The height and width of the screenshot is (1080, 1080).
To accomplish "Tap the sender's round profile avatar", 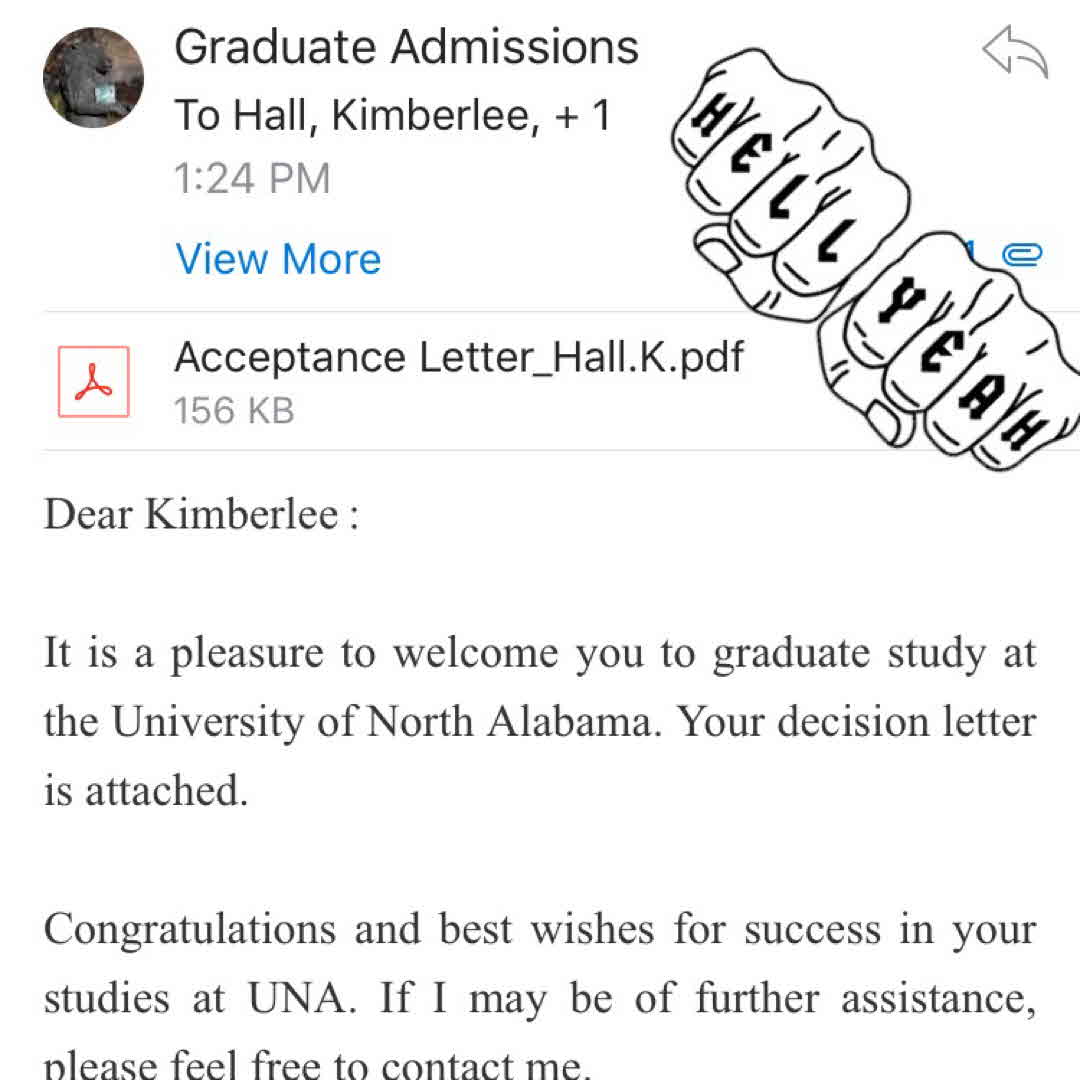I will coord(94,78).
